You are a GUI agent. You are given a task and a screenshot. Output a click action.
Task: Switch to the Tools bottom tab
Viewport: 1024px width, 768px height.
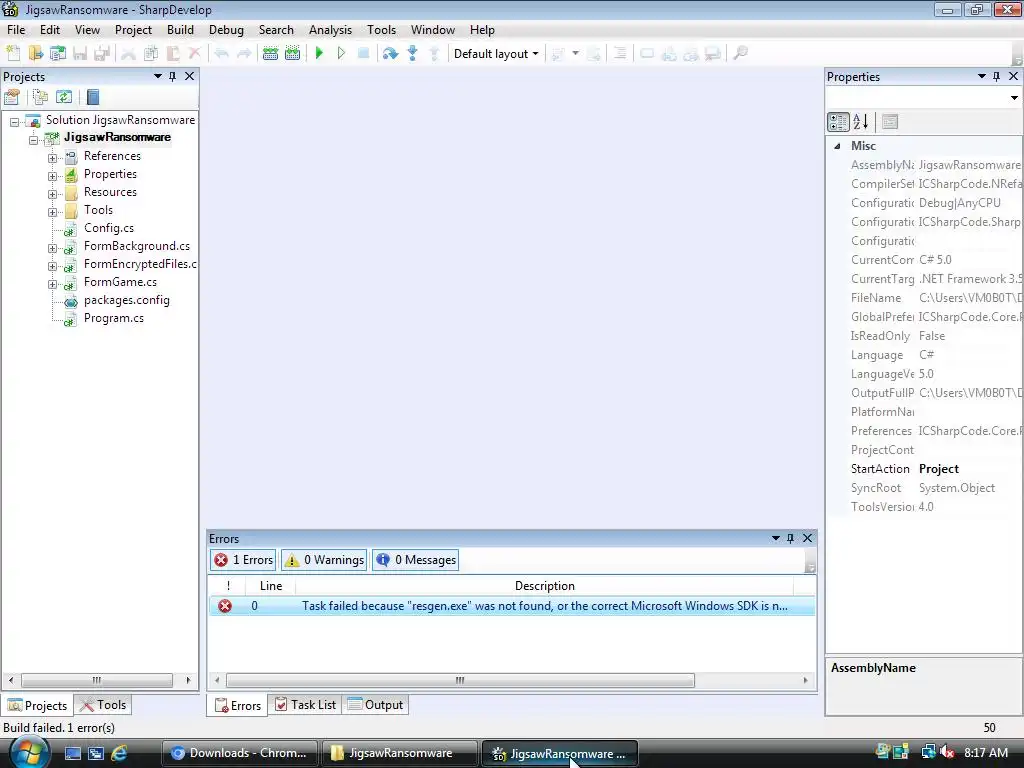pos(103,705)
